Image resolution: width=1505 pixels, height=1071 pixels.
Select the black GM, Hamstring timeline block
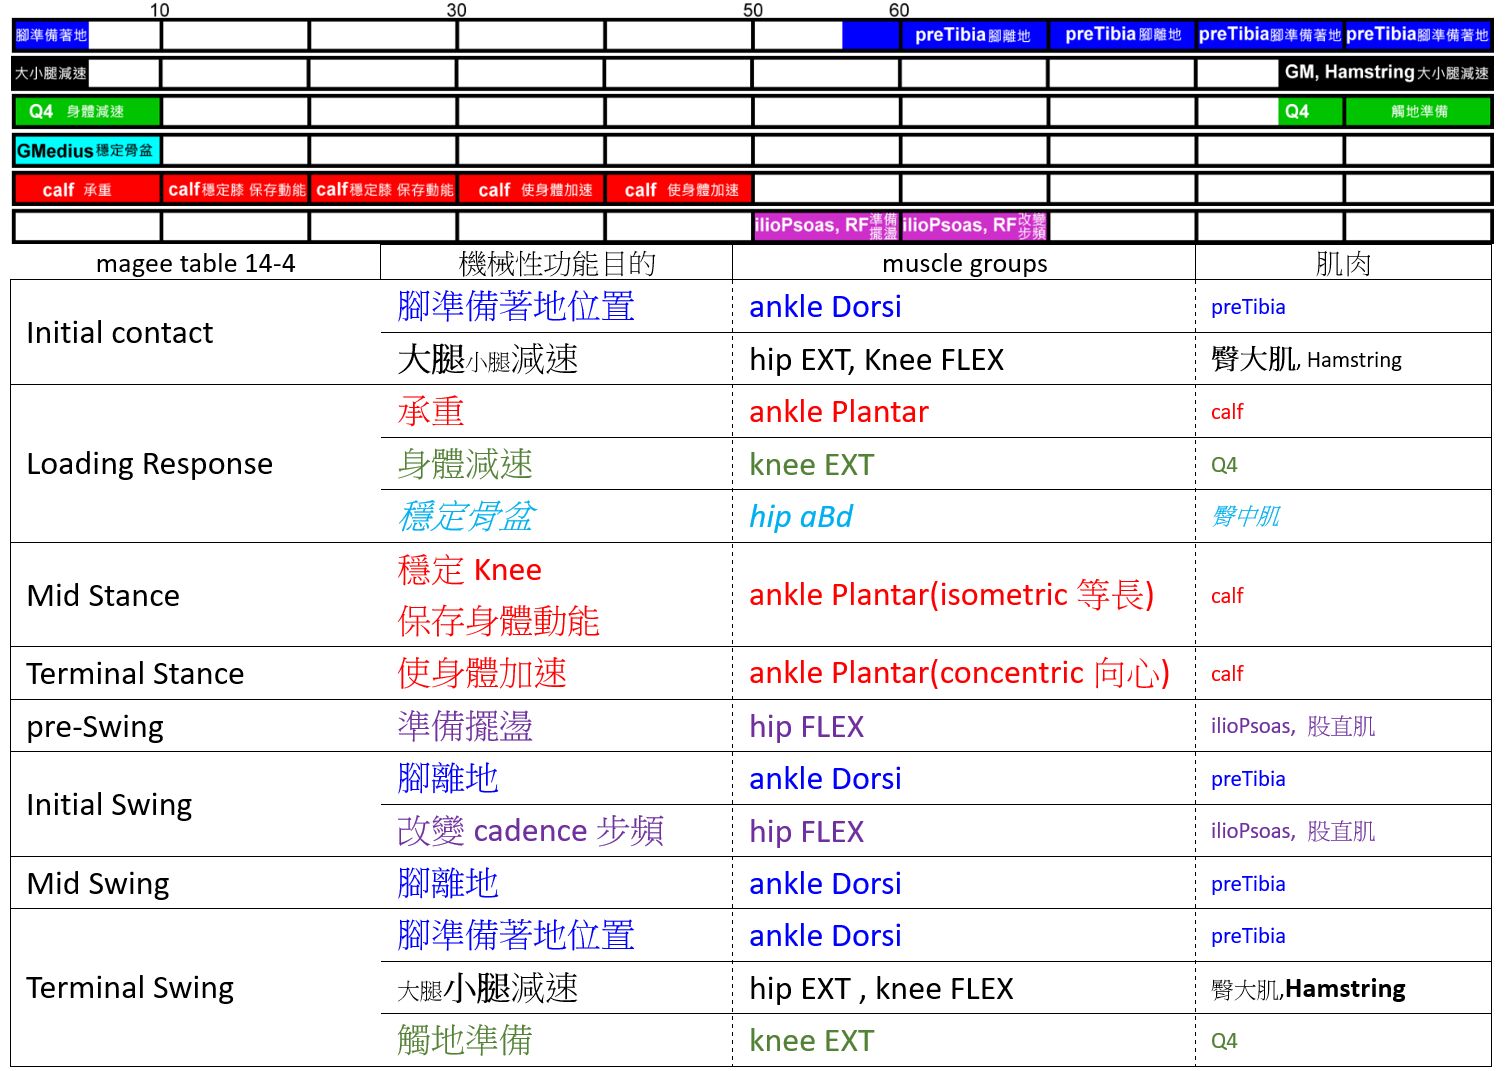[x=1385, y=73]
